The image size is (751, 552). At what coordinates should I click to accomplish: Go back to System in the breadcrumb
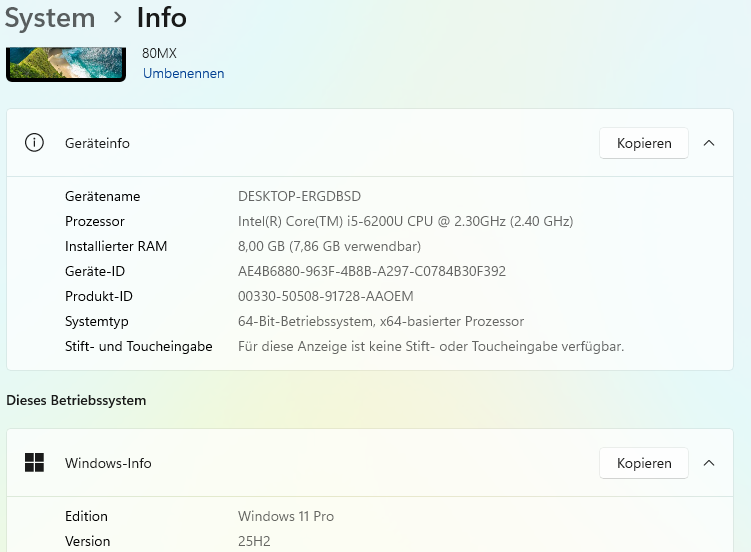pyautogui.click(x=50, y=18)
